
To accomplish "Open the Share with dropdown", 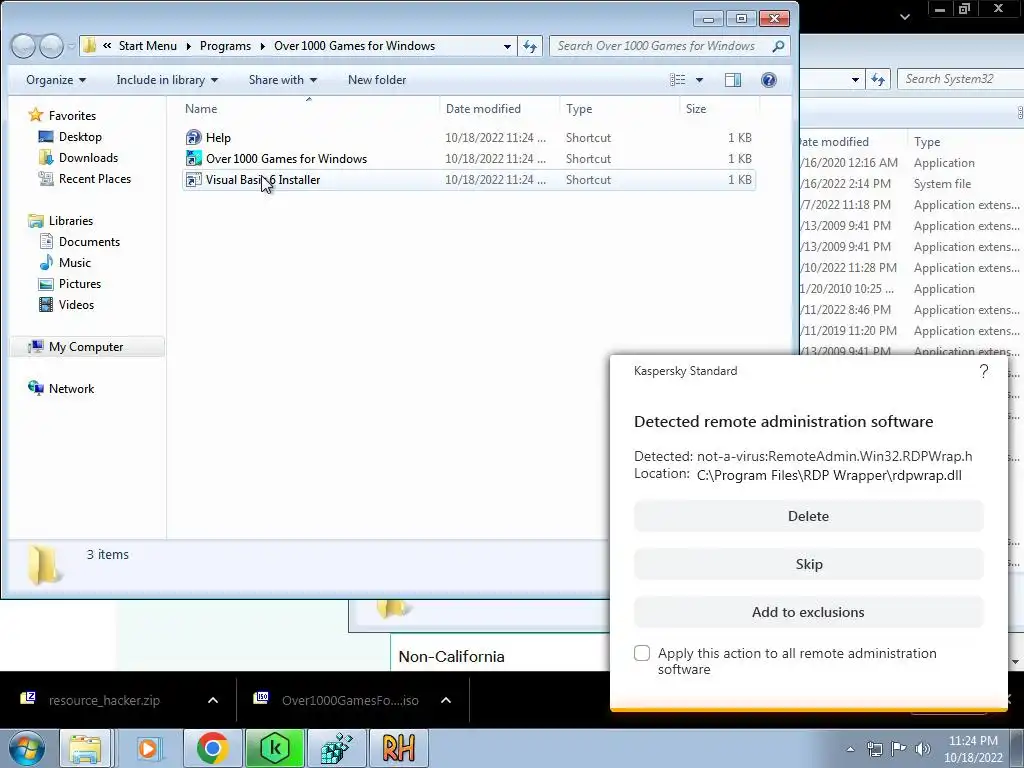I will coord(283,80).
